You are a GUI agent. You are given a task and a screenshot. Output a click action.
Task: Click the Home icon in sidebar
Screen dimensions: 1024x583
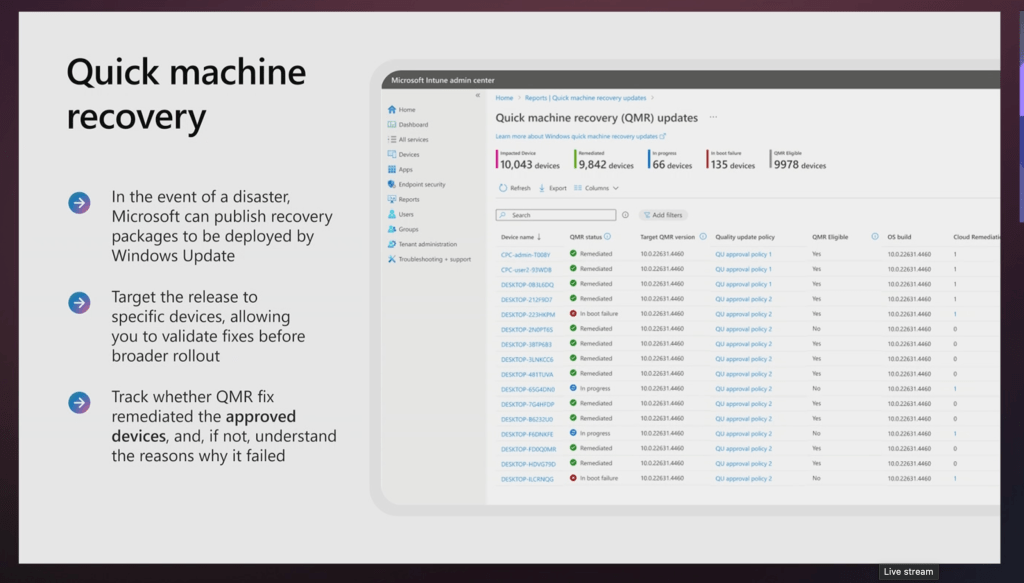click(392, 110)
